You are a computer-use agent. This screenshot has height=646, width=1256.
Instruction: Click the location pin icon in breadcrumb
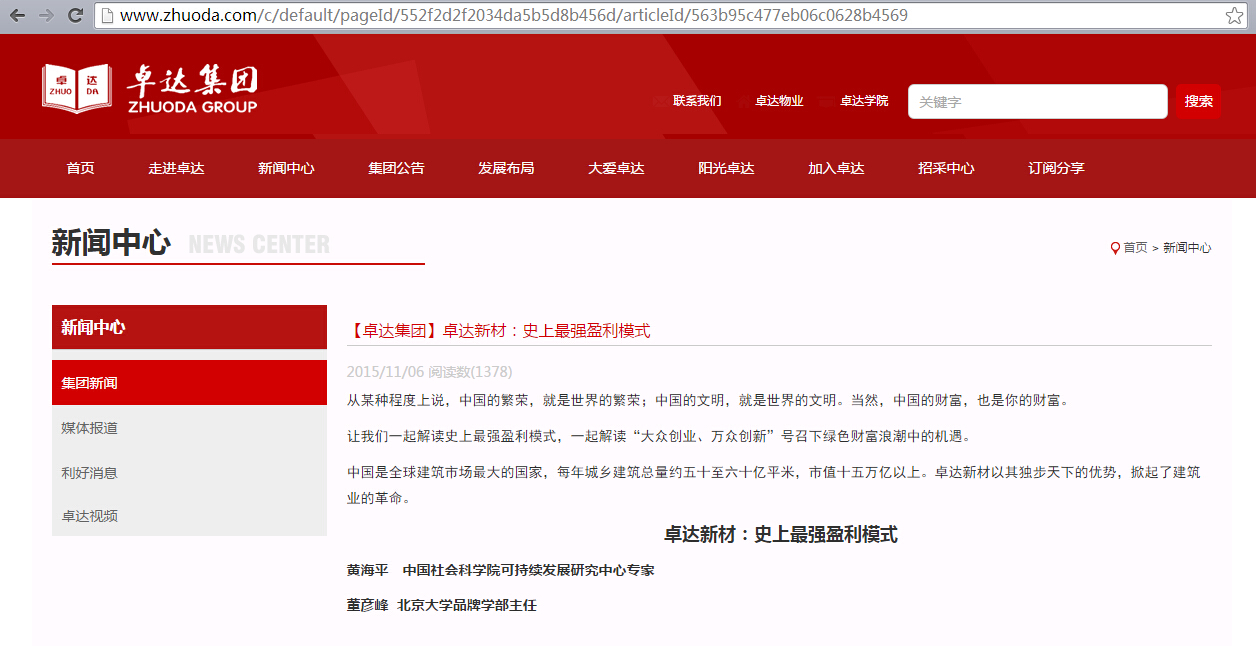tap(1115, 248)
